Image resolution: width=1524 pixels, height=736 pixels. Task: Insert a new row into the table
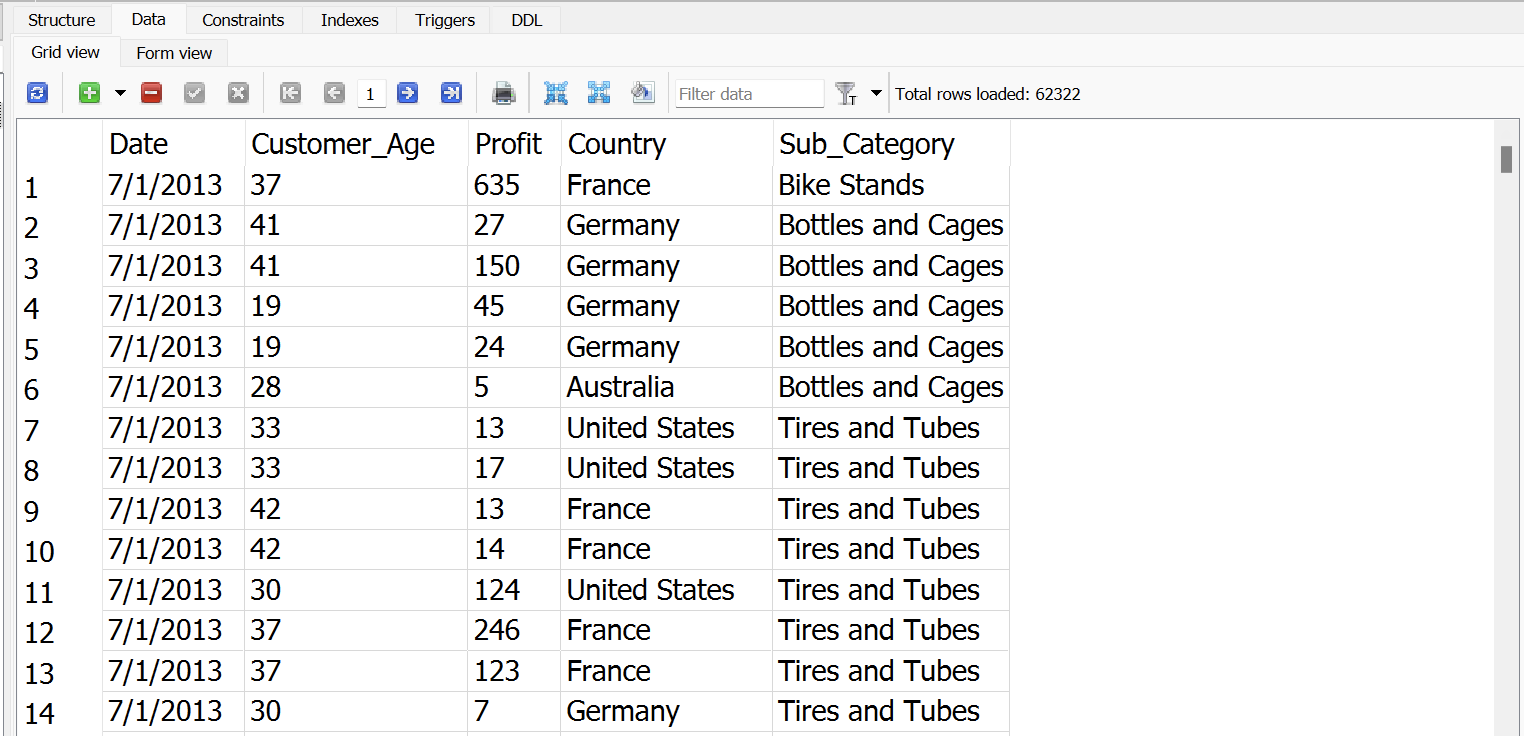coord(89,92)
